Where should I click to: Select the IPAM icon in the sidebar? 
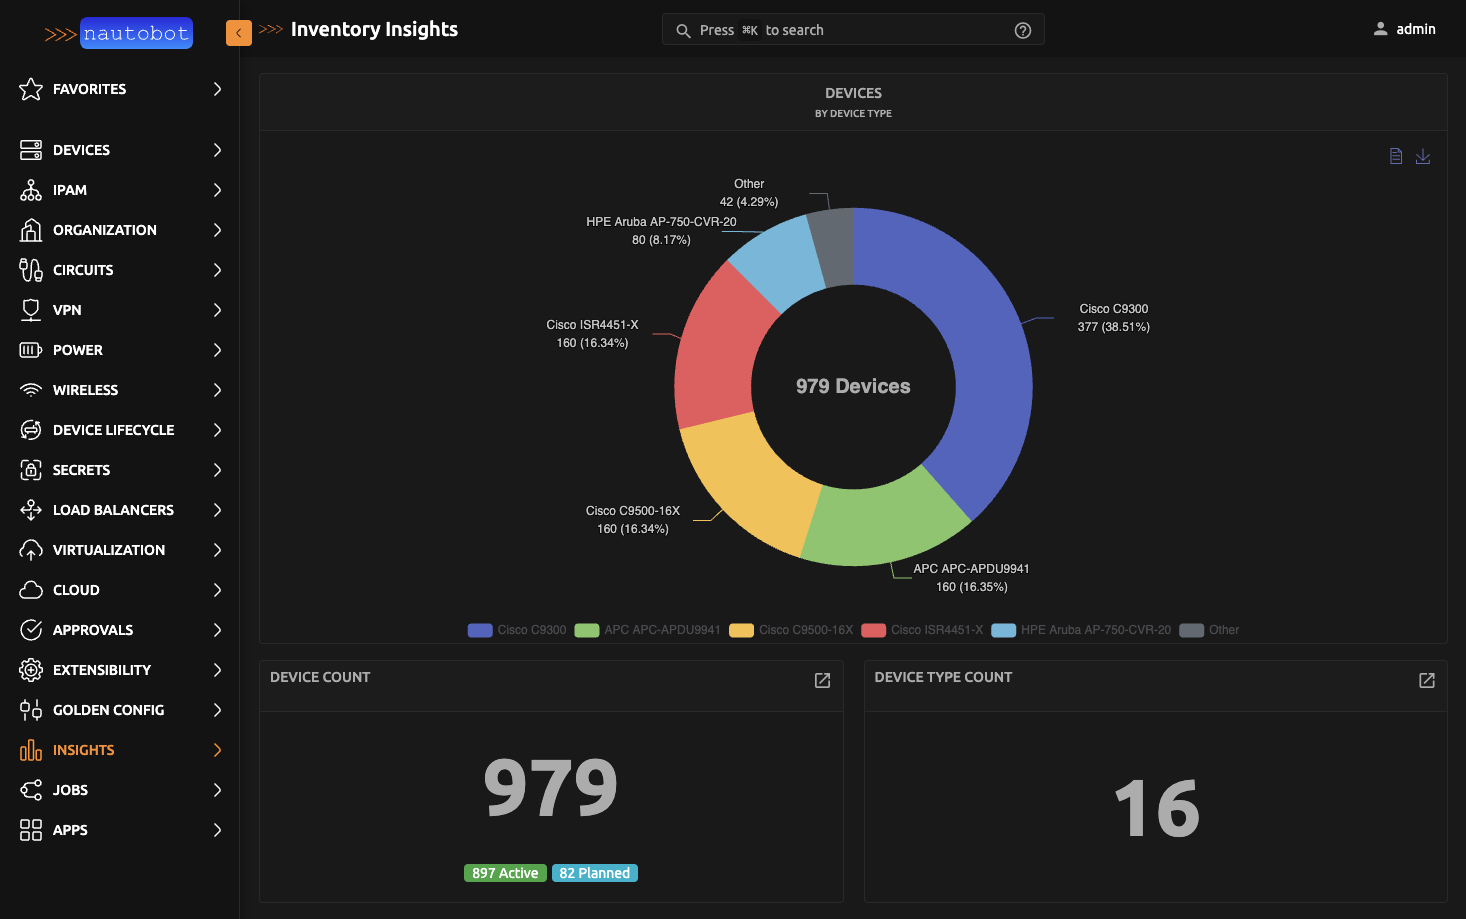pos(31,190)
